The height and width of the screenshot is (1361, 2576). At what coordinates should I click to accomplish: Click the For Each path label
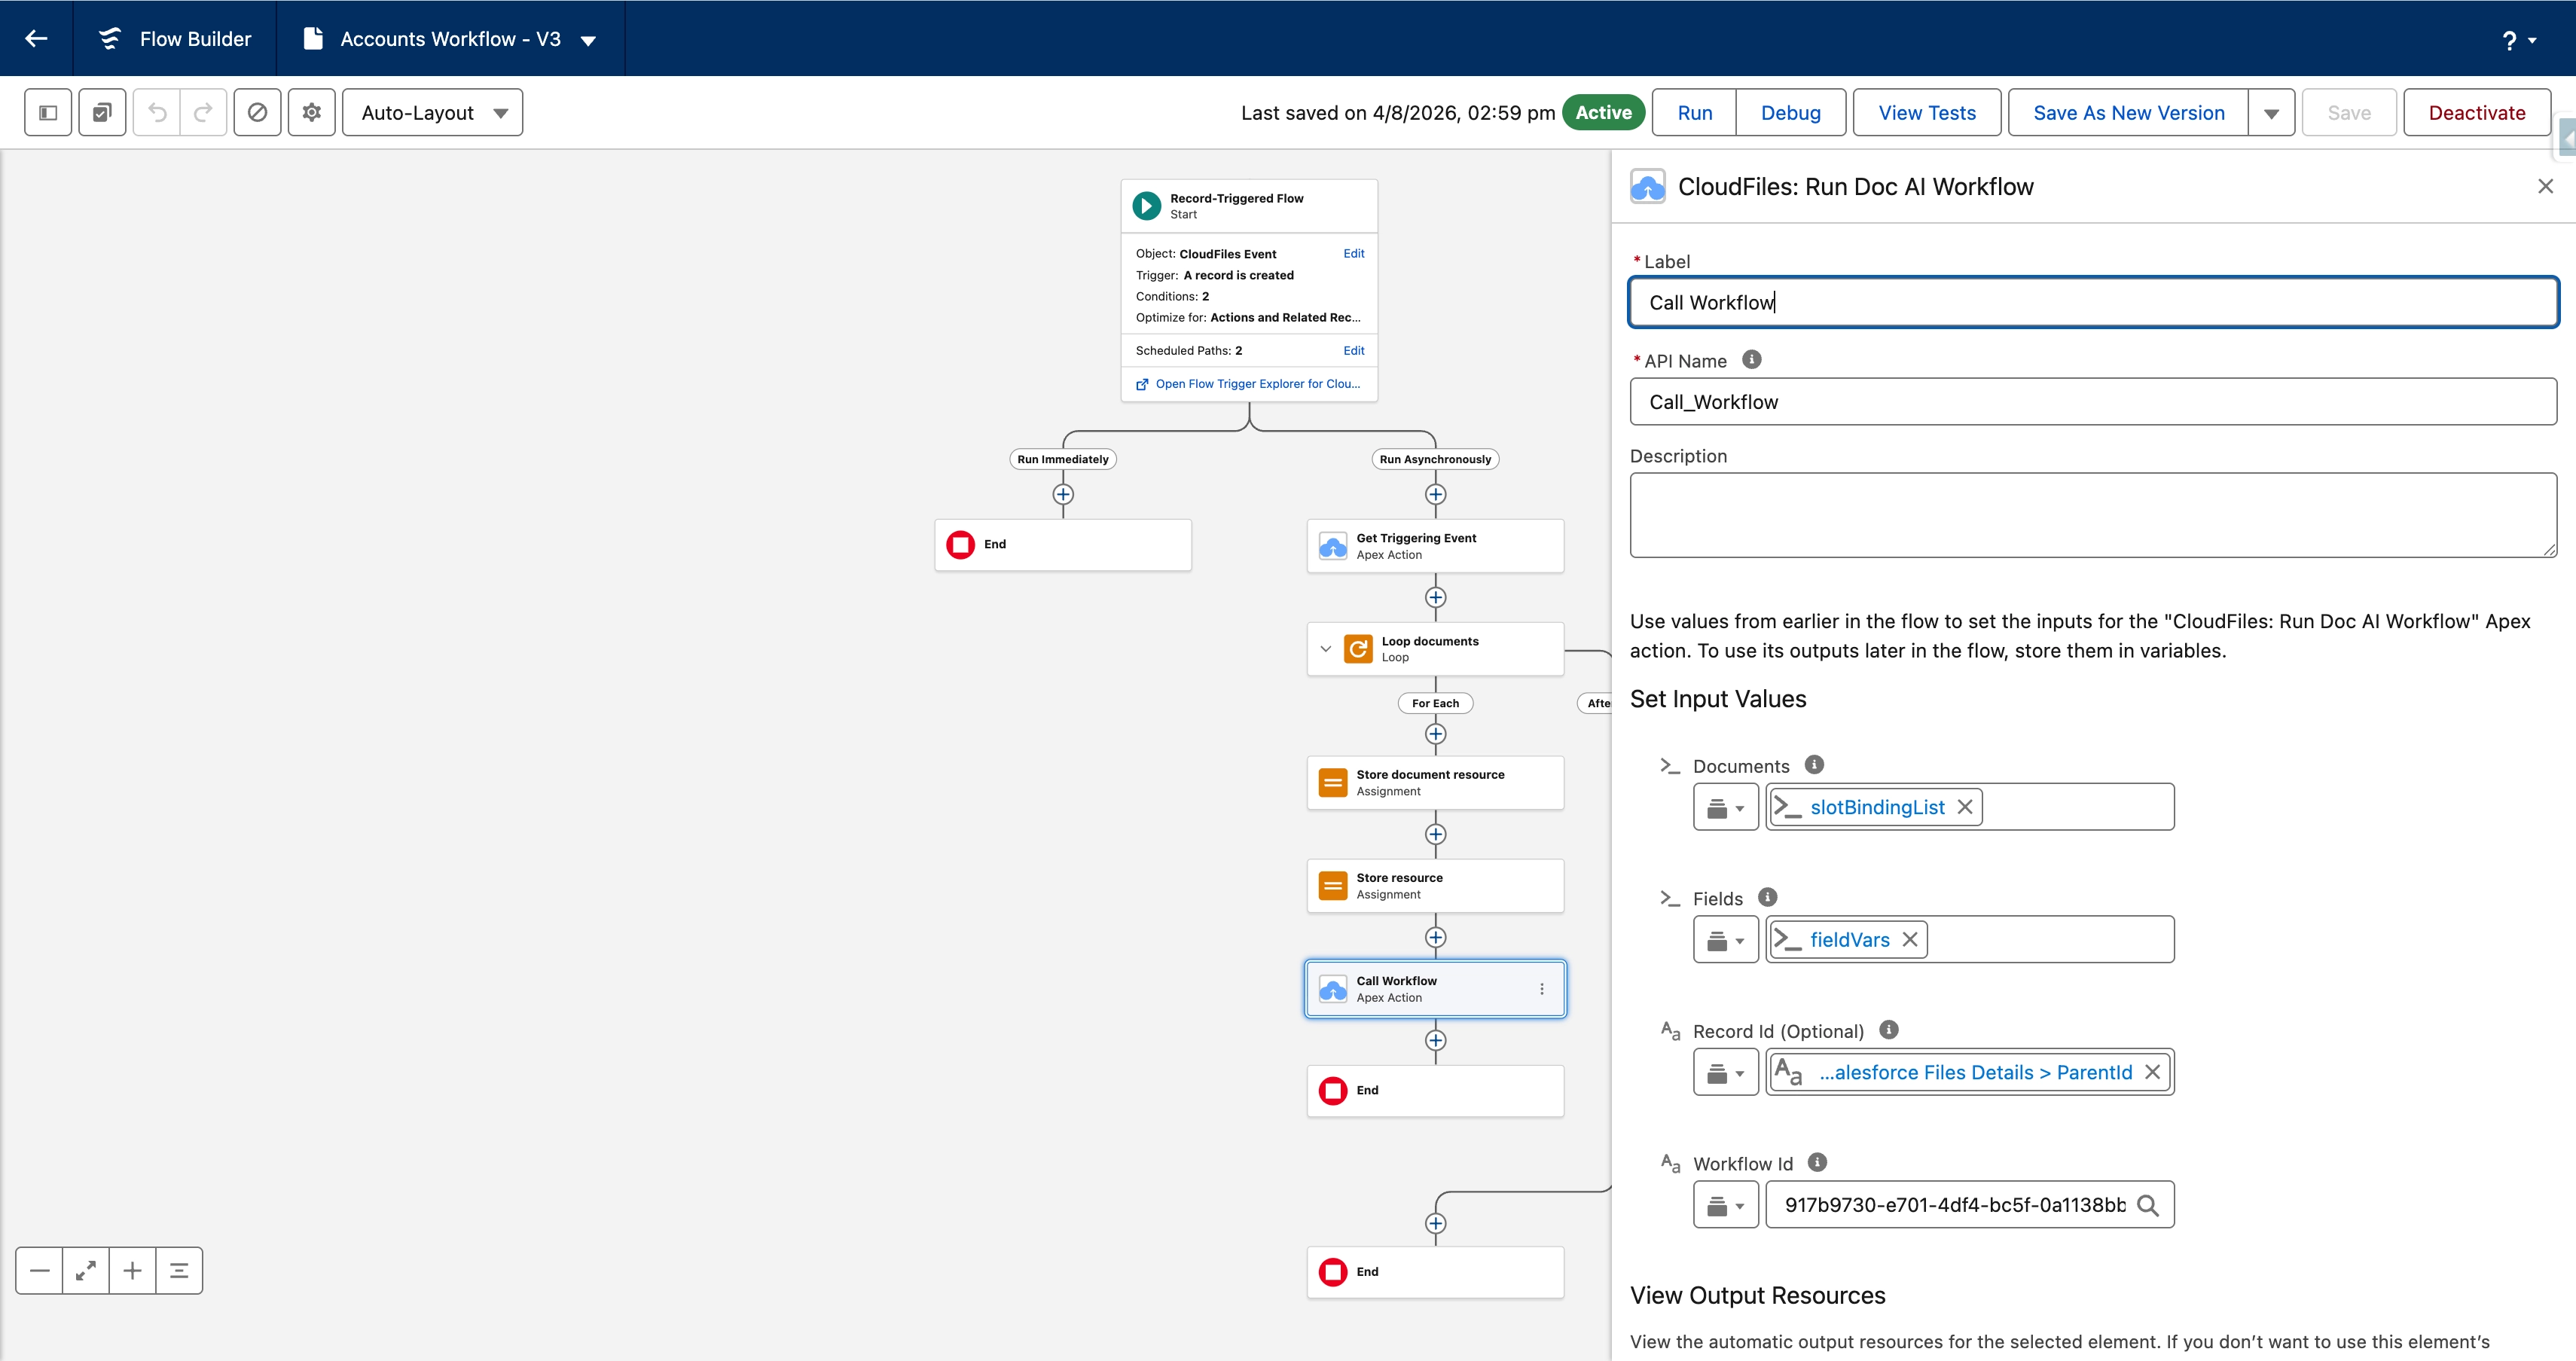coord(1435,703)
